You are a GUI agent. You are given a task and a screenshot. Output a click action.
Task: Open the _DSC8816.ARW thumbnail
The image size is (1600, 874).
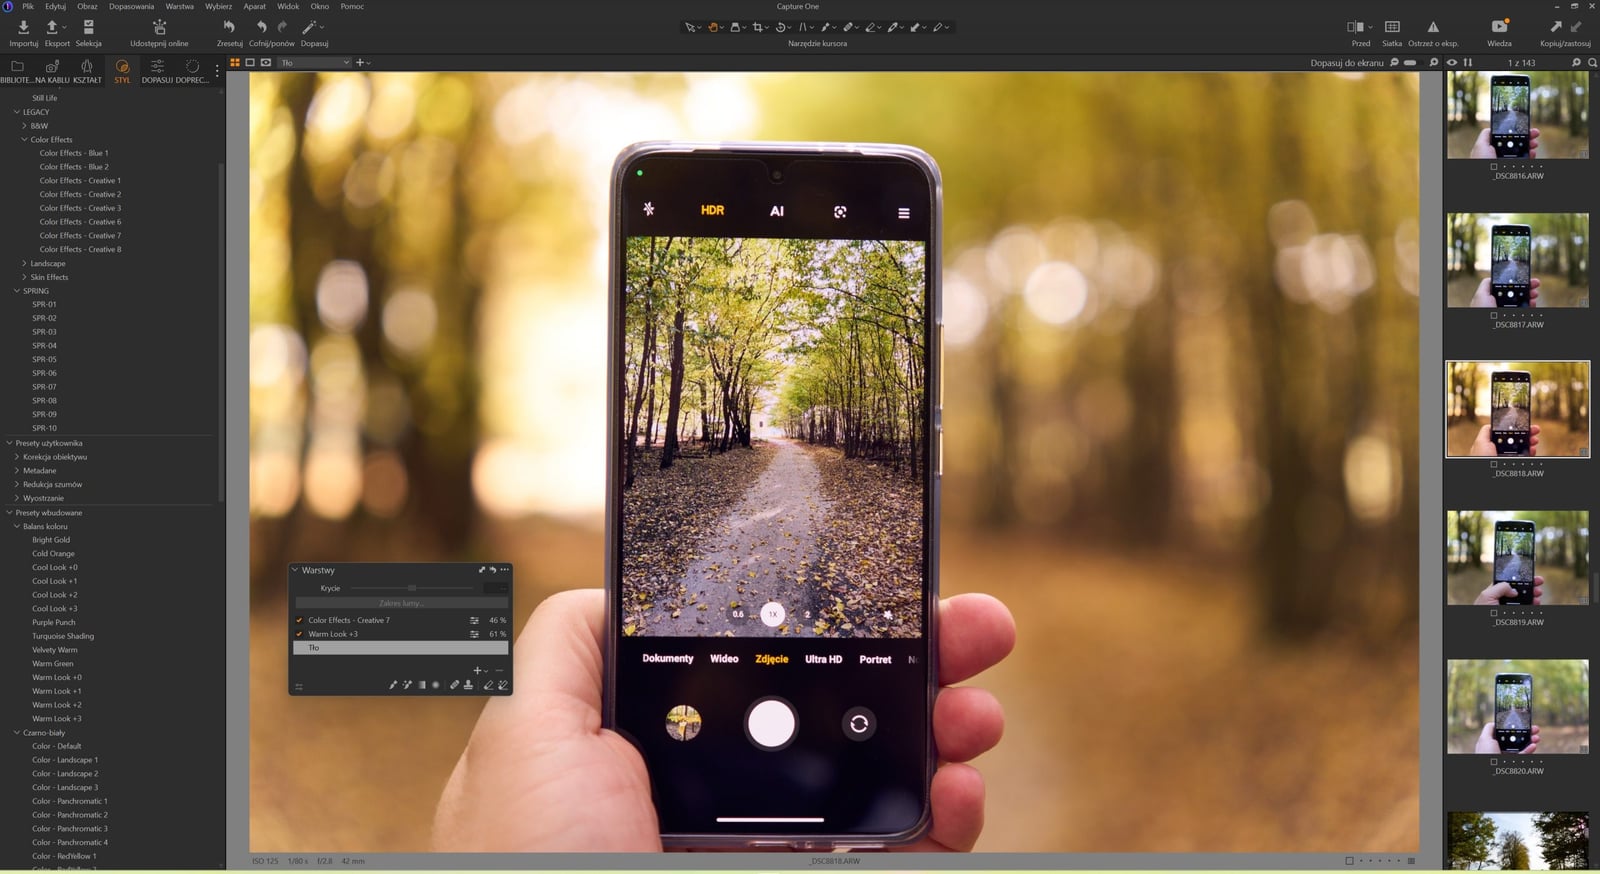tap(1518, 113)
